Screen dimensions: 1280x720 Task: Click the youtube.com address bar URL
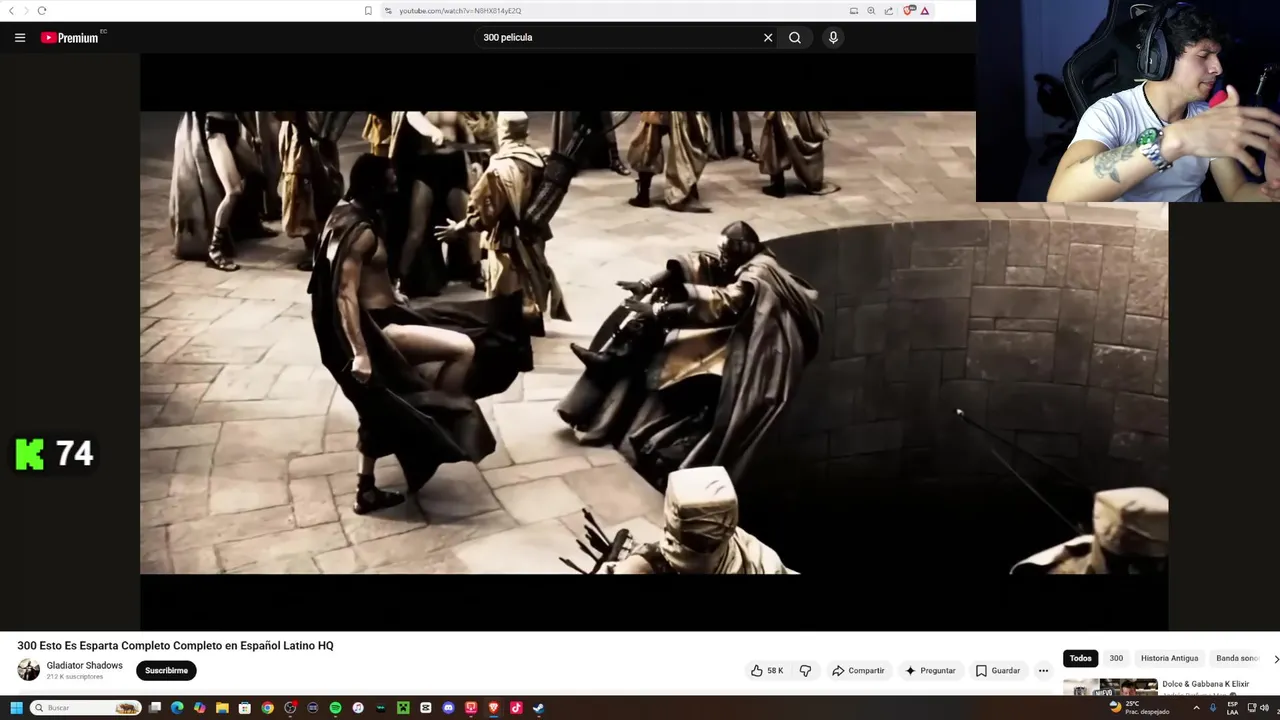coord(460,11)
